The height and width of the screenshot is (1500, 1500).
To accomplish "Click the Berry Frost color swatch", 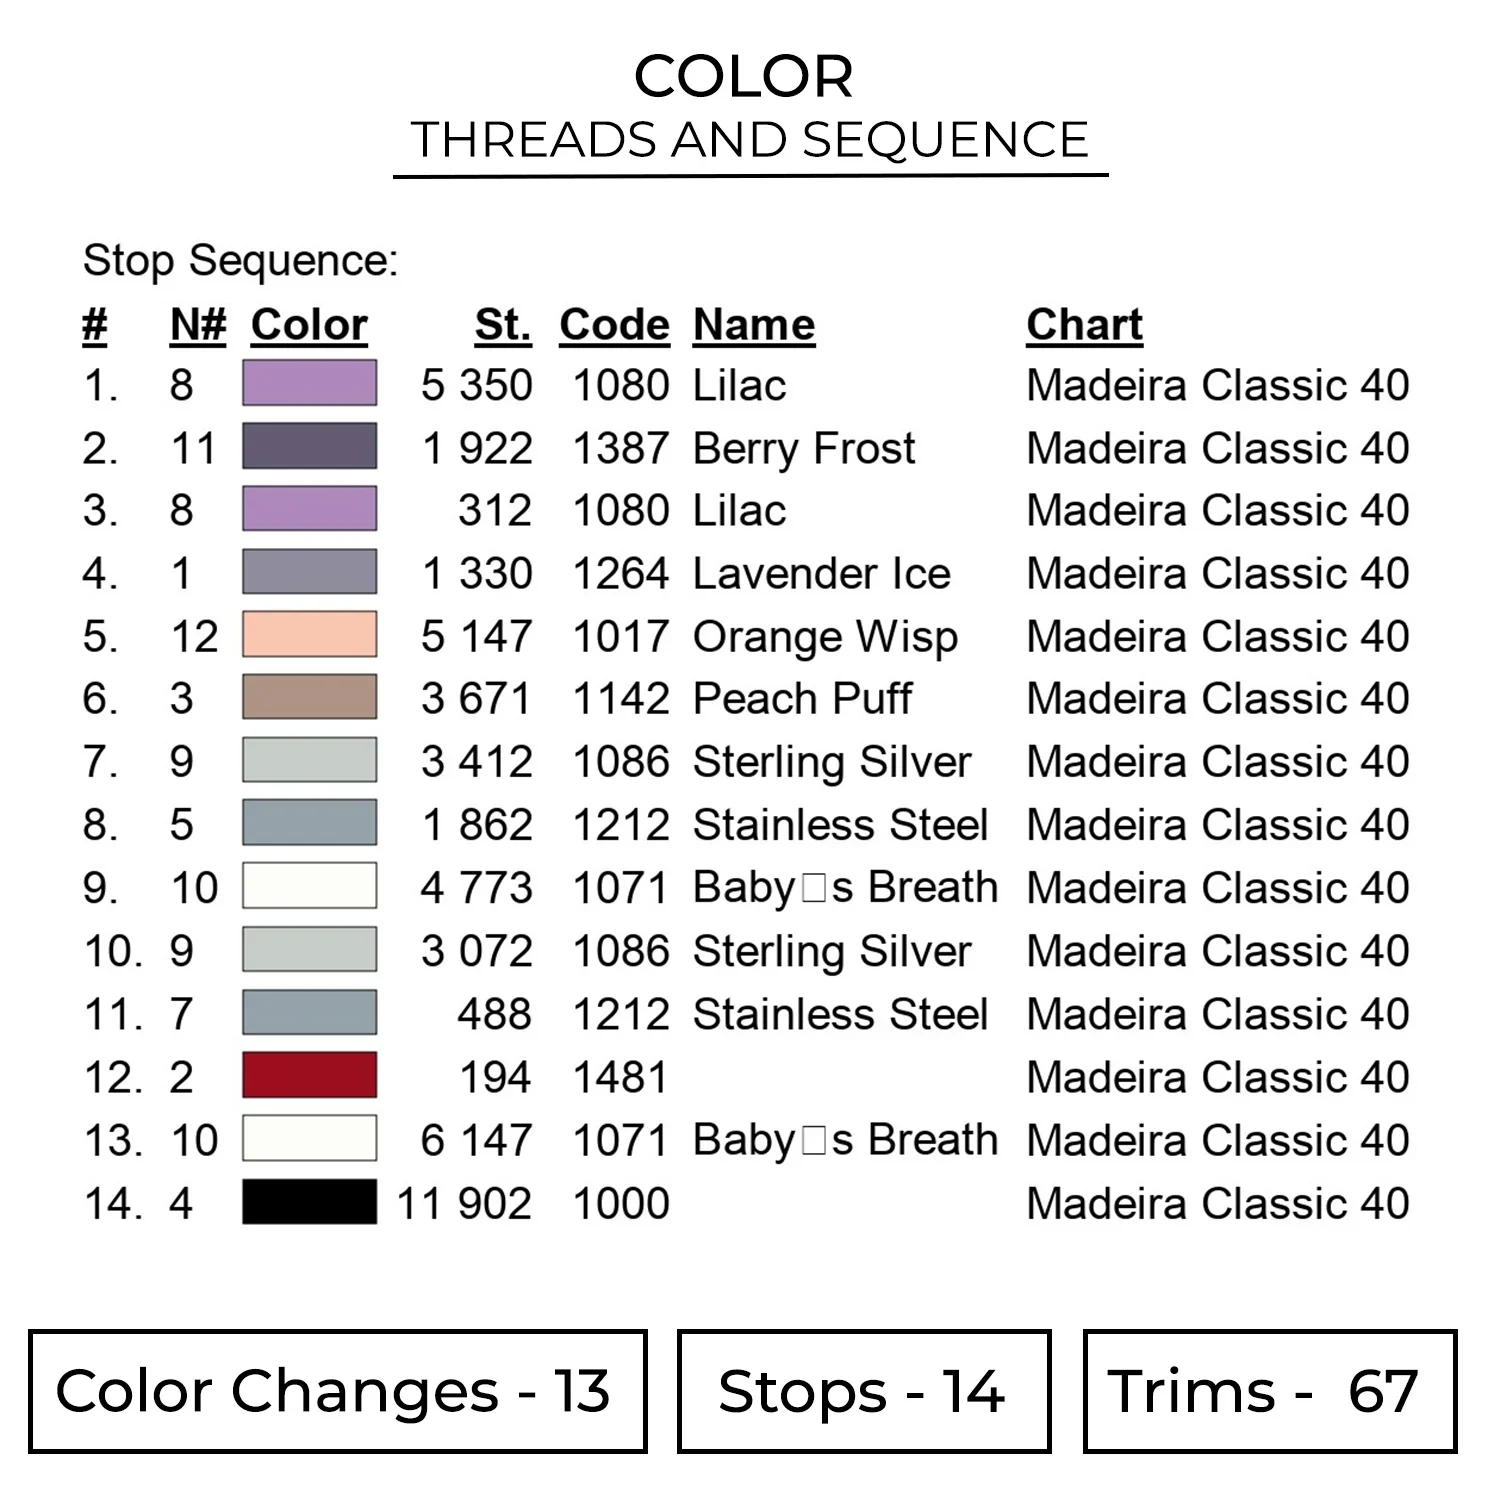I will (x=310, y=447).
